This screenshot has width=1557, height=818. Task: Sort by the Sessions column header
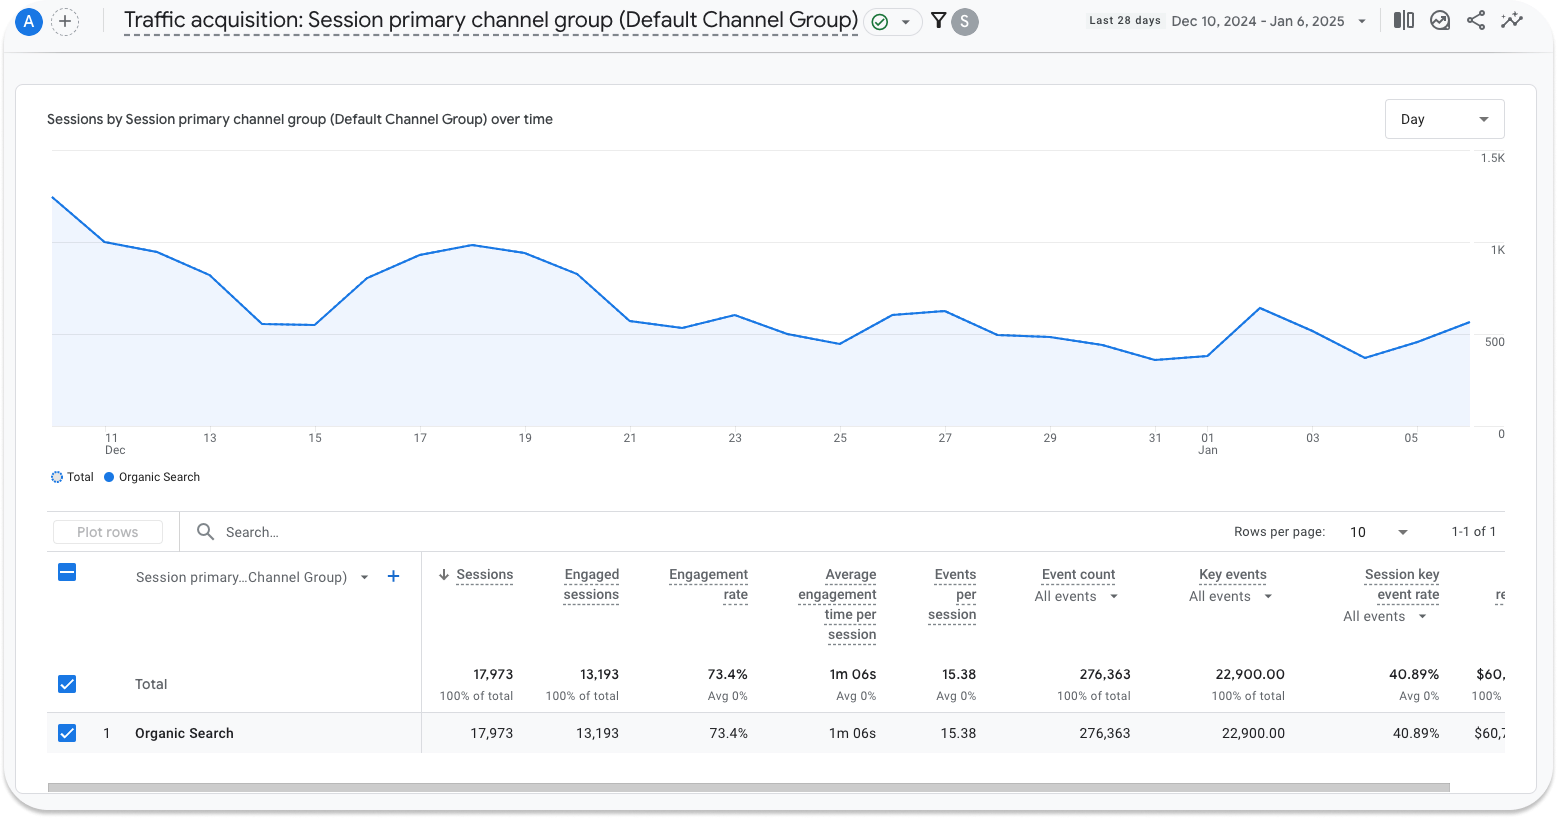pos(484,575)
